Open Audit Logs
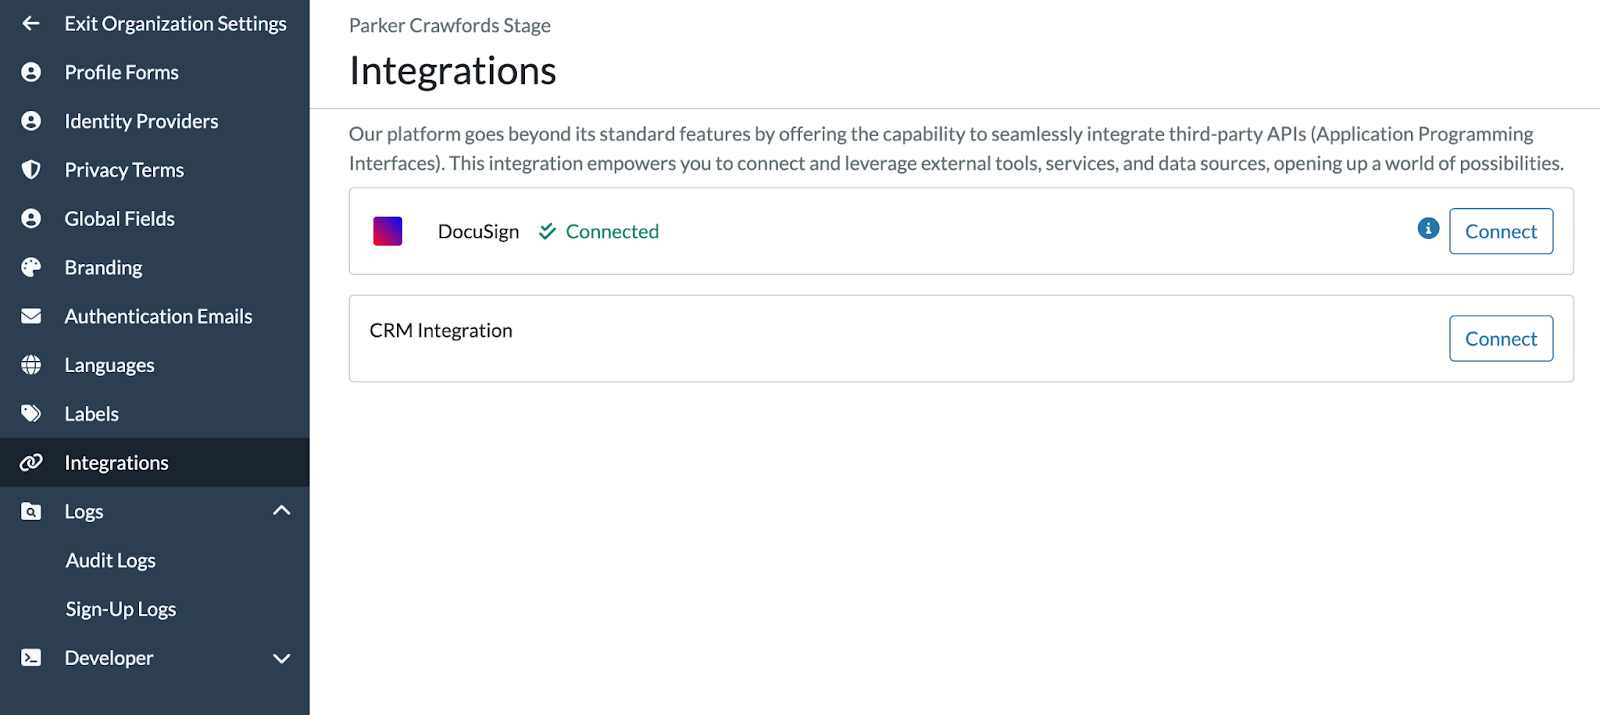Screen dimensions: 1600x715 point(110,560)
